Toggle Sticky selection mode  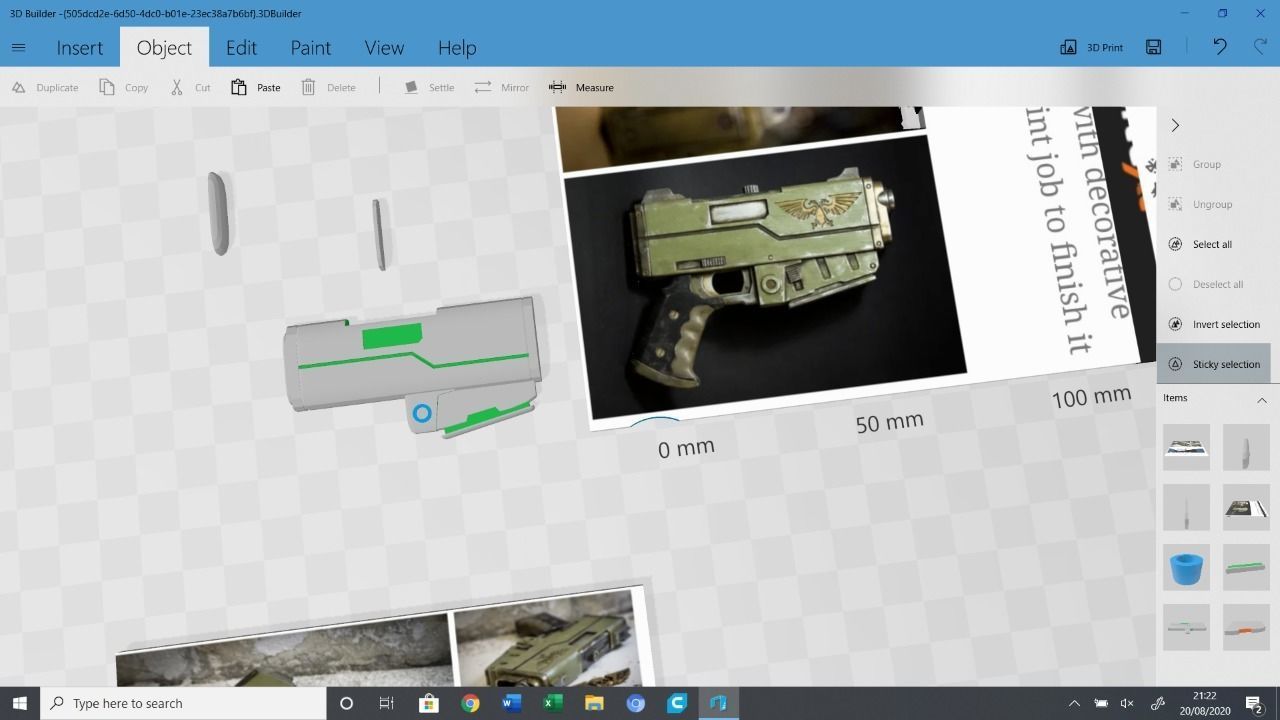(1214, 364)
